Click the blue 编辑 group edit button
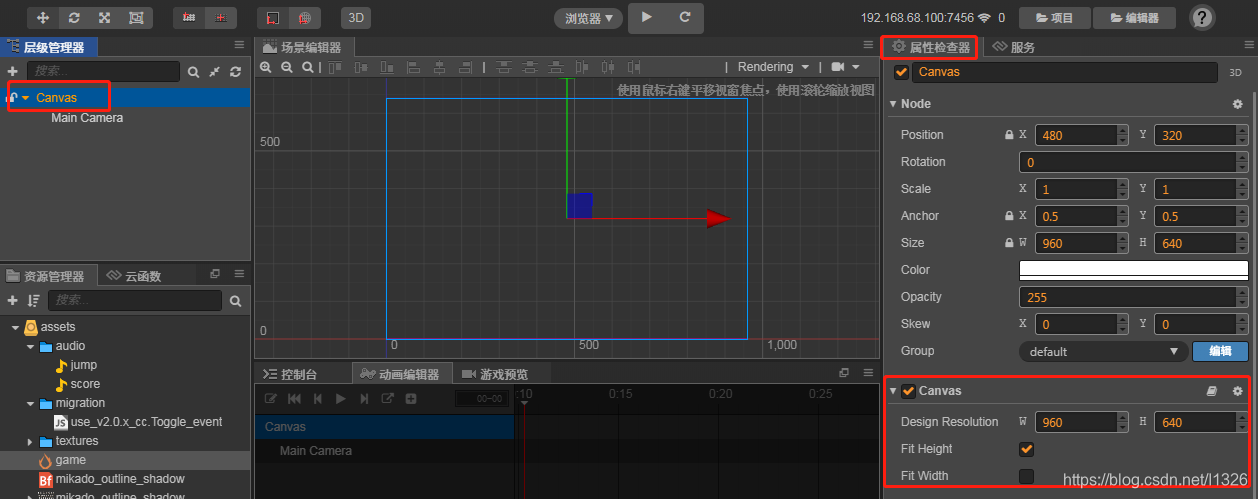Screen dimensions: 1258x499 (x=1220, y=351)
